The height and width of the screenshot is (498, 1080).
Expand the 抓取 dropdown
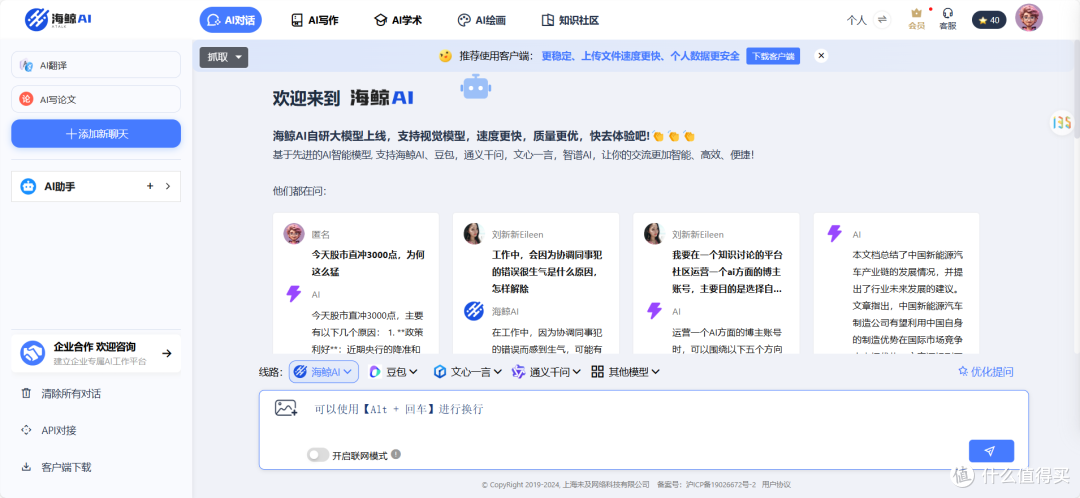pyautogui.click(x=224, y=57)
